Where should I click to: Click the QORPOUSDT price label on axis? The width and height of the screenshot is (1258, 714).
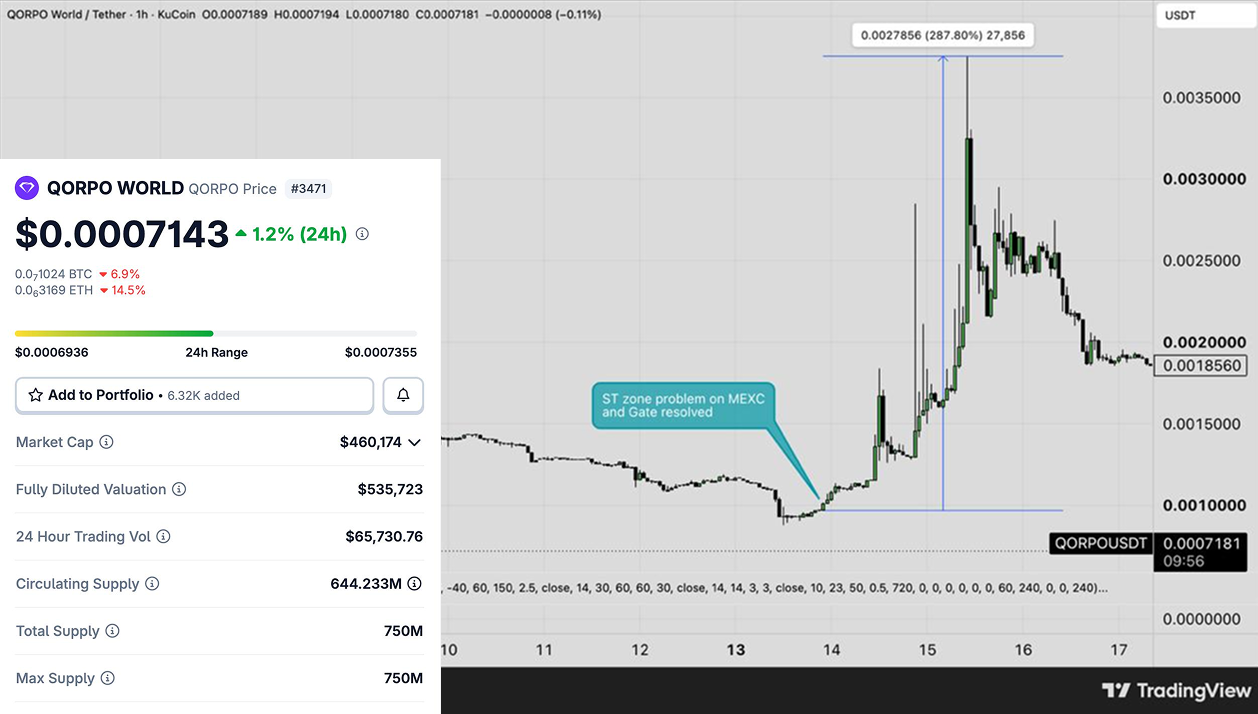[1100, 544]
